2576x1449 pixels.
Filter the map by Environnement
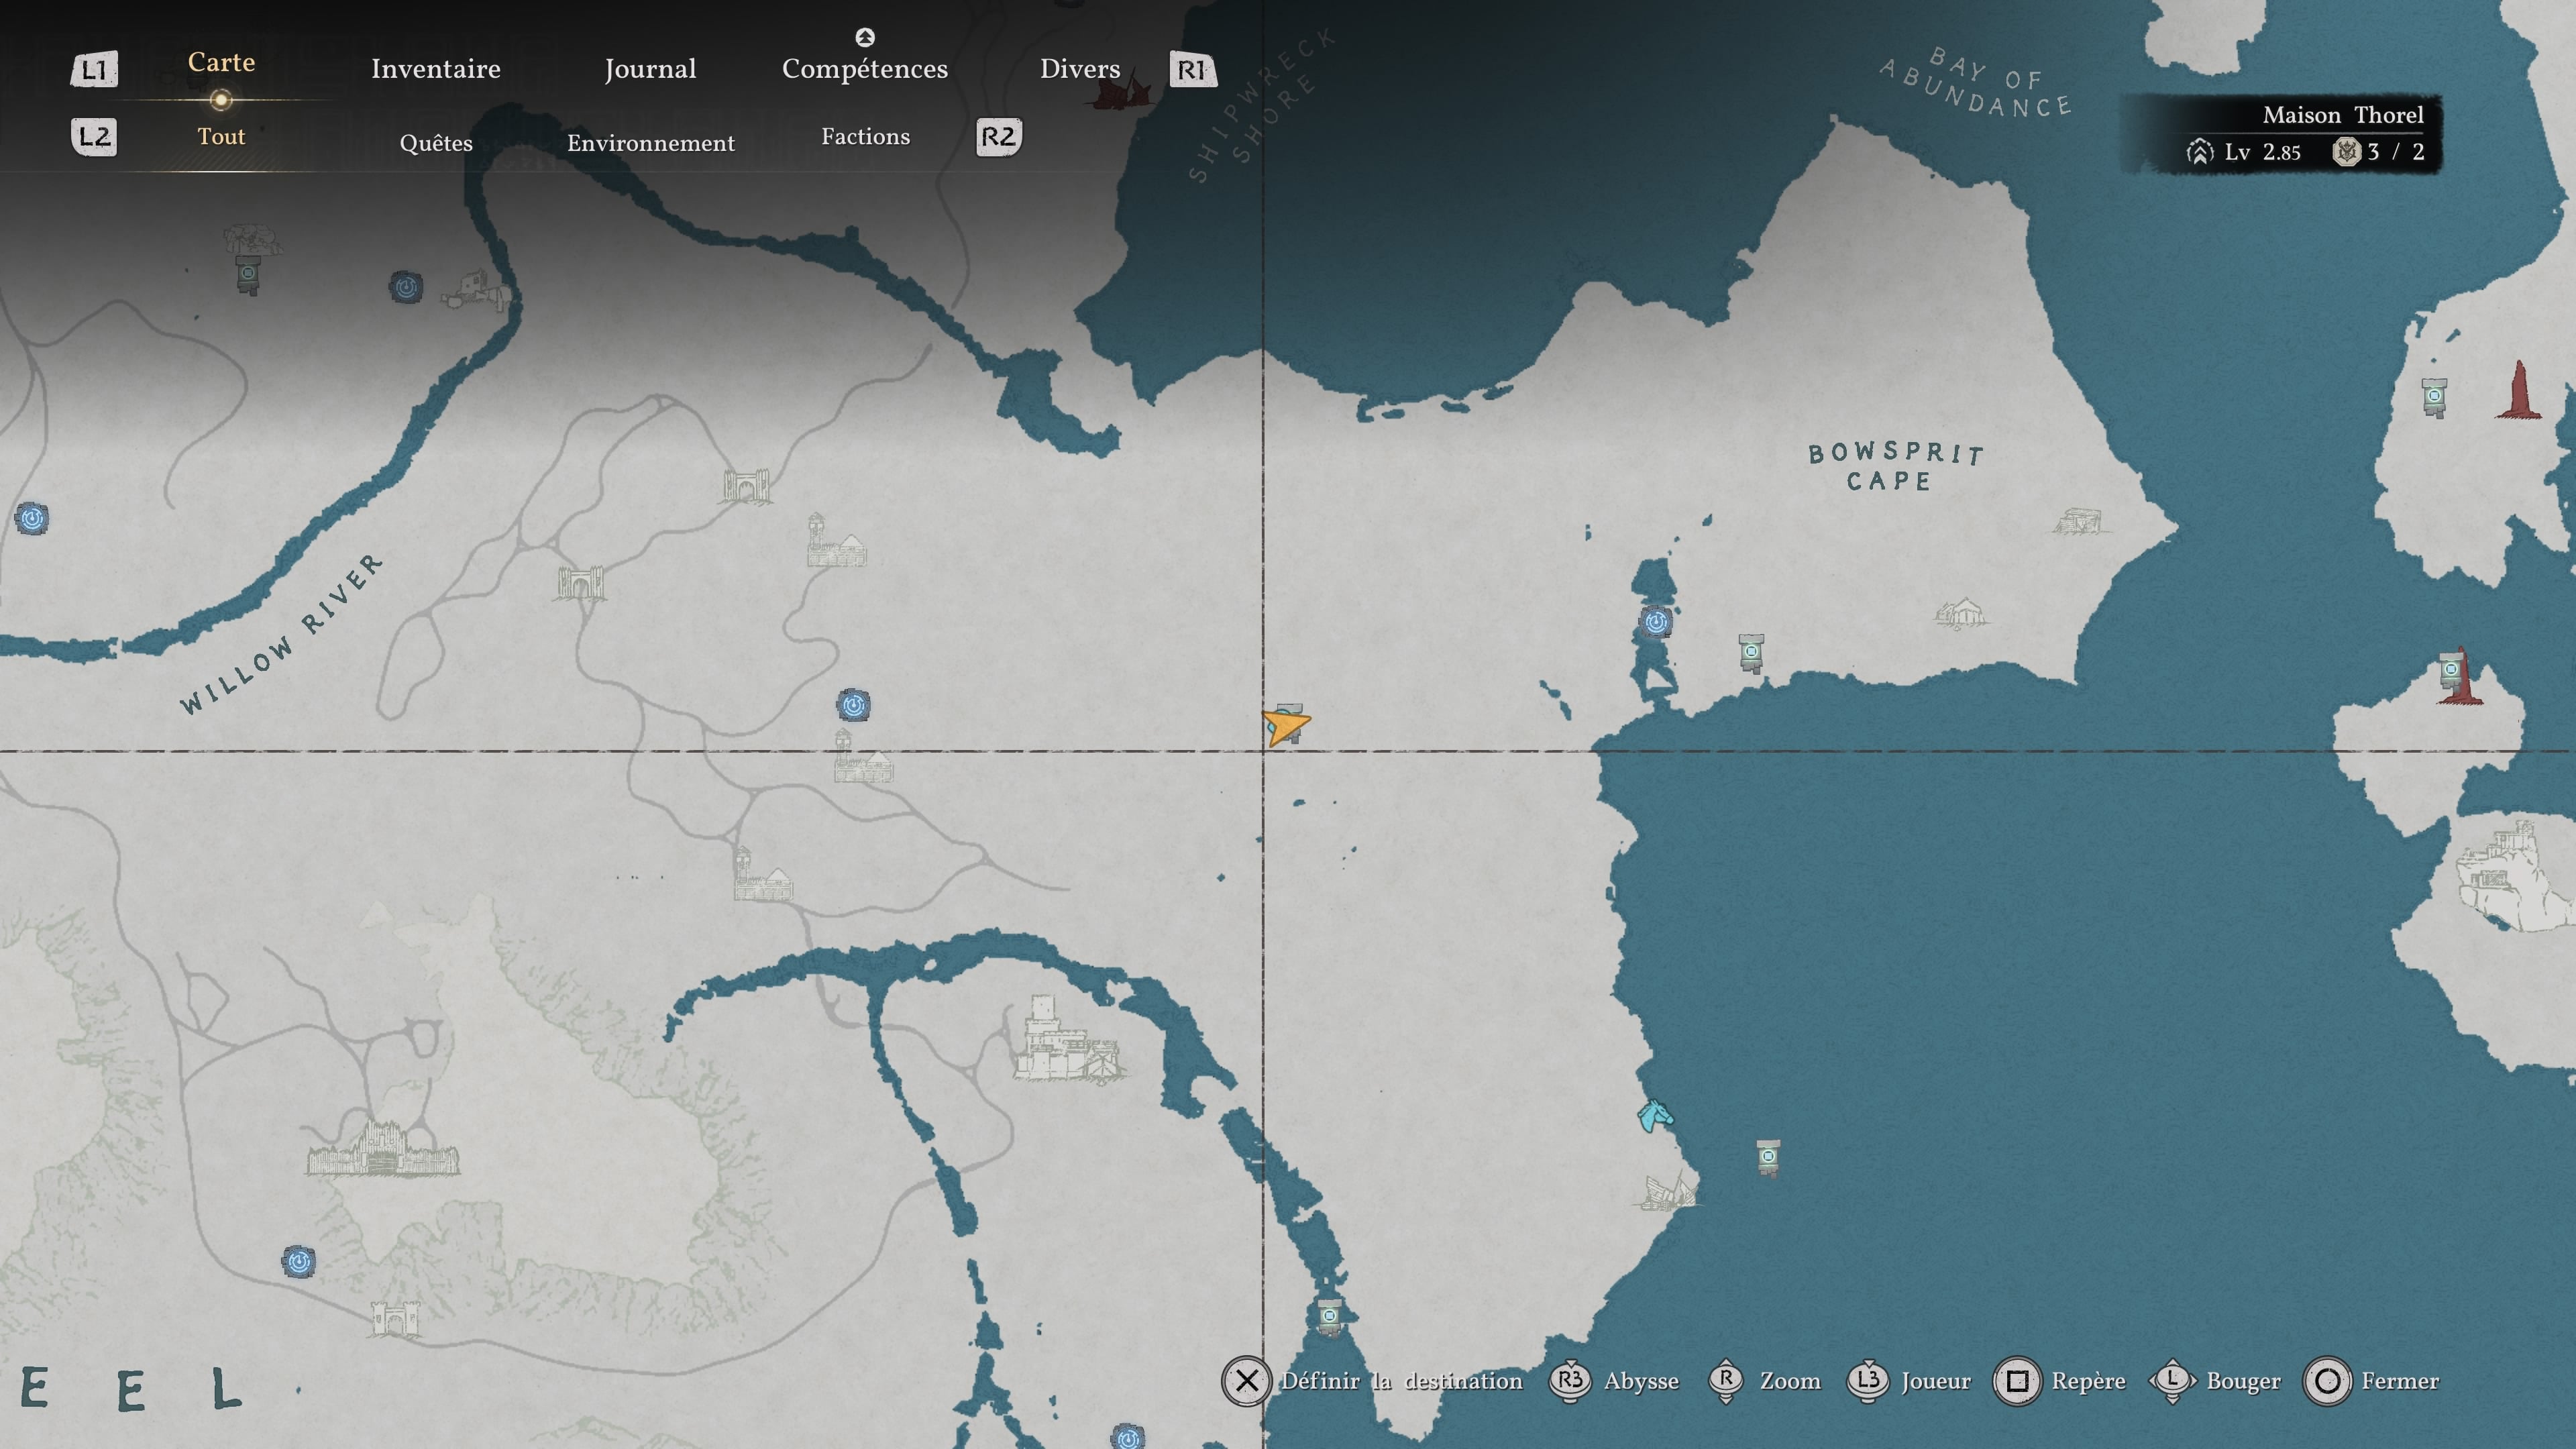pyautogui.click(x=651, y=143)
